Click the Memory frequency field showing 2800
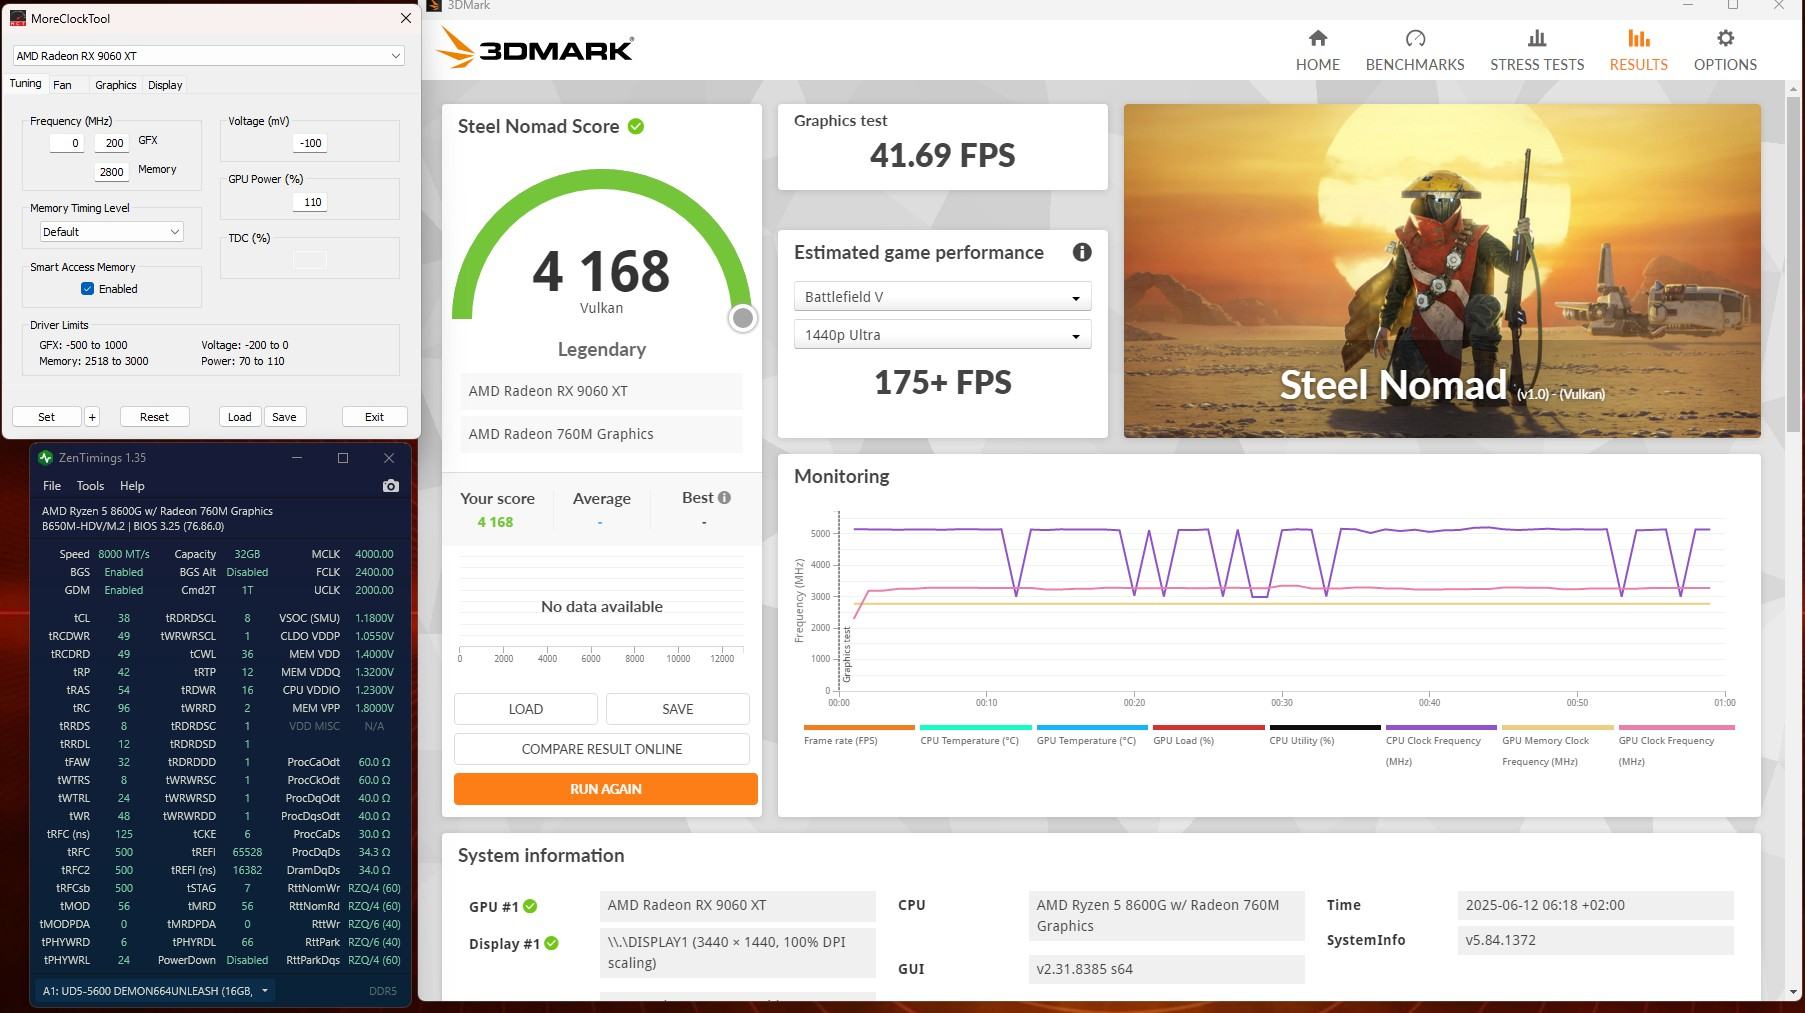The height and width of the screenshot is (1013, 1805). (x=111, y=172)
